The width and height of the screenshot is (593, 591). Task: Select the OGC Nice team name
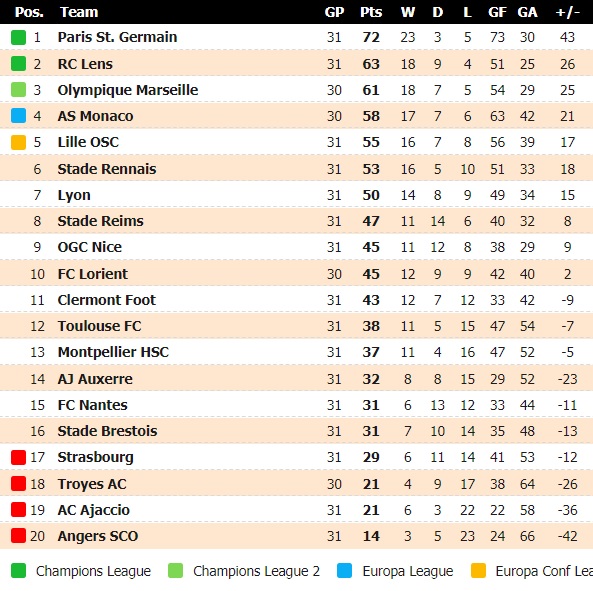pos(90,247)
